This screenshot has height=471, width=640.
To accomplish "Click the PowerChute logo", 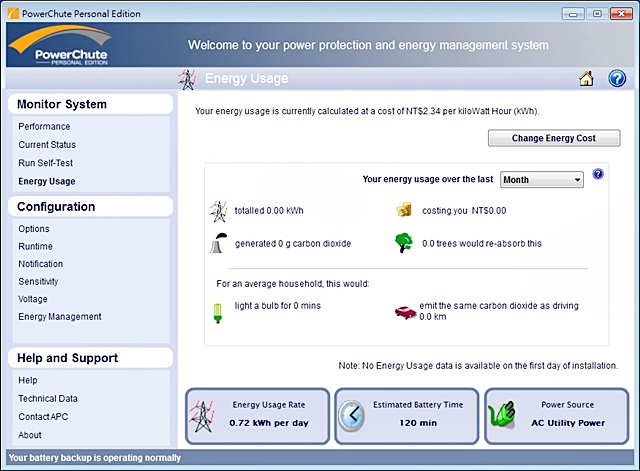I will tap(60, 45).
